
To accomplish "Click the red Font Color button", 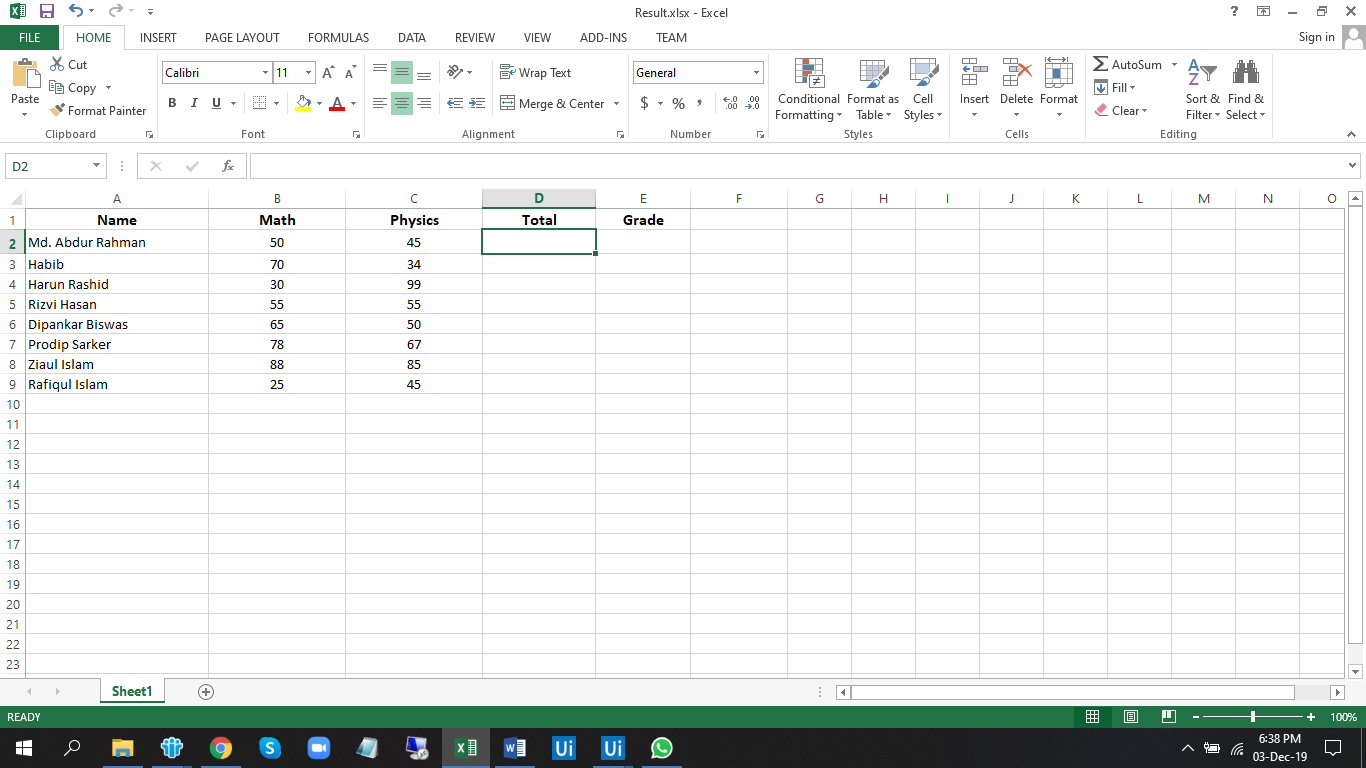I will click(337, 103).
